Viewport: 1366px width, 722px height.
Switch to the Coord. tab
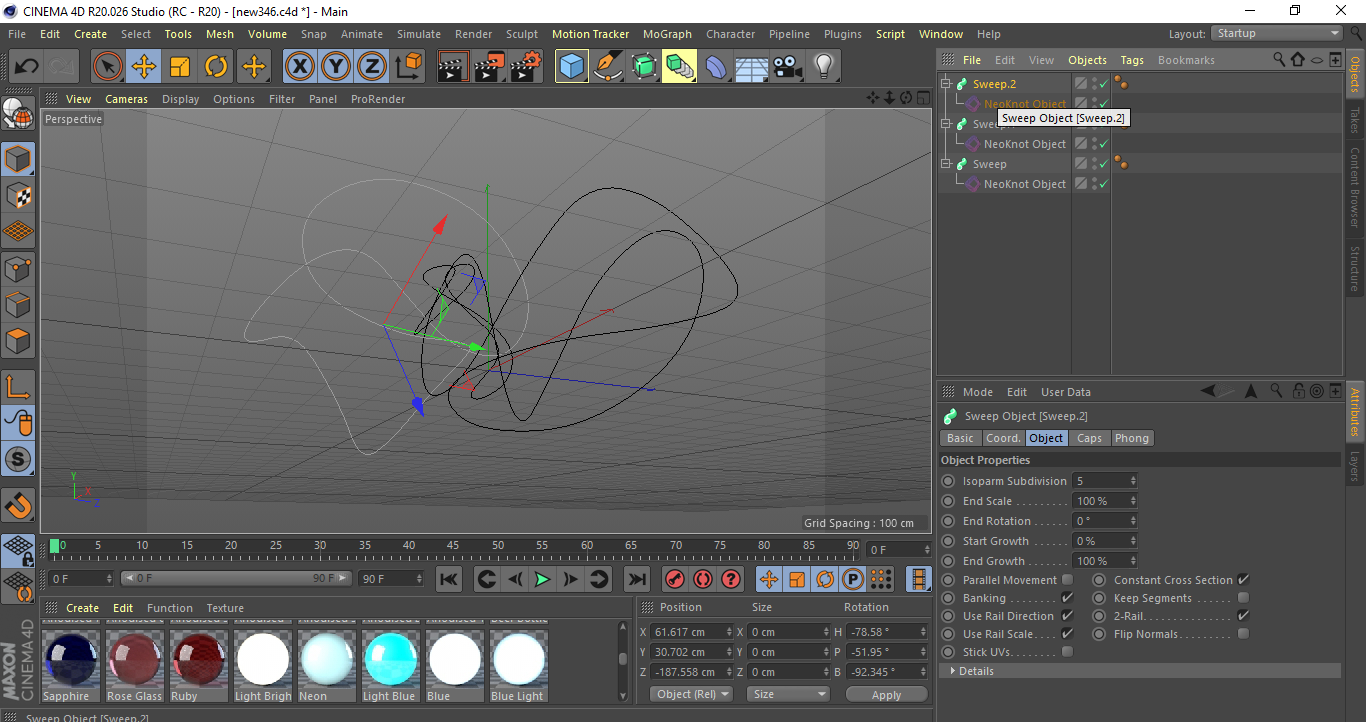[x=1003, y=438]
